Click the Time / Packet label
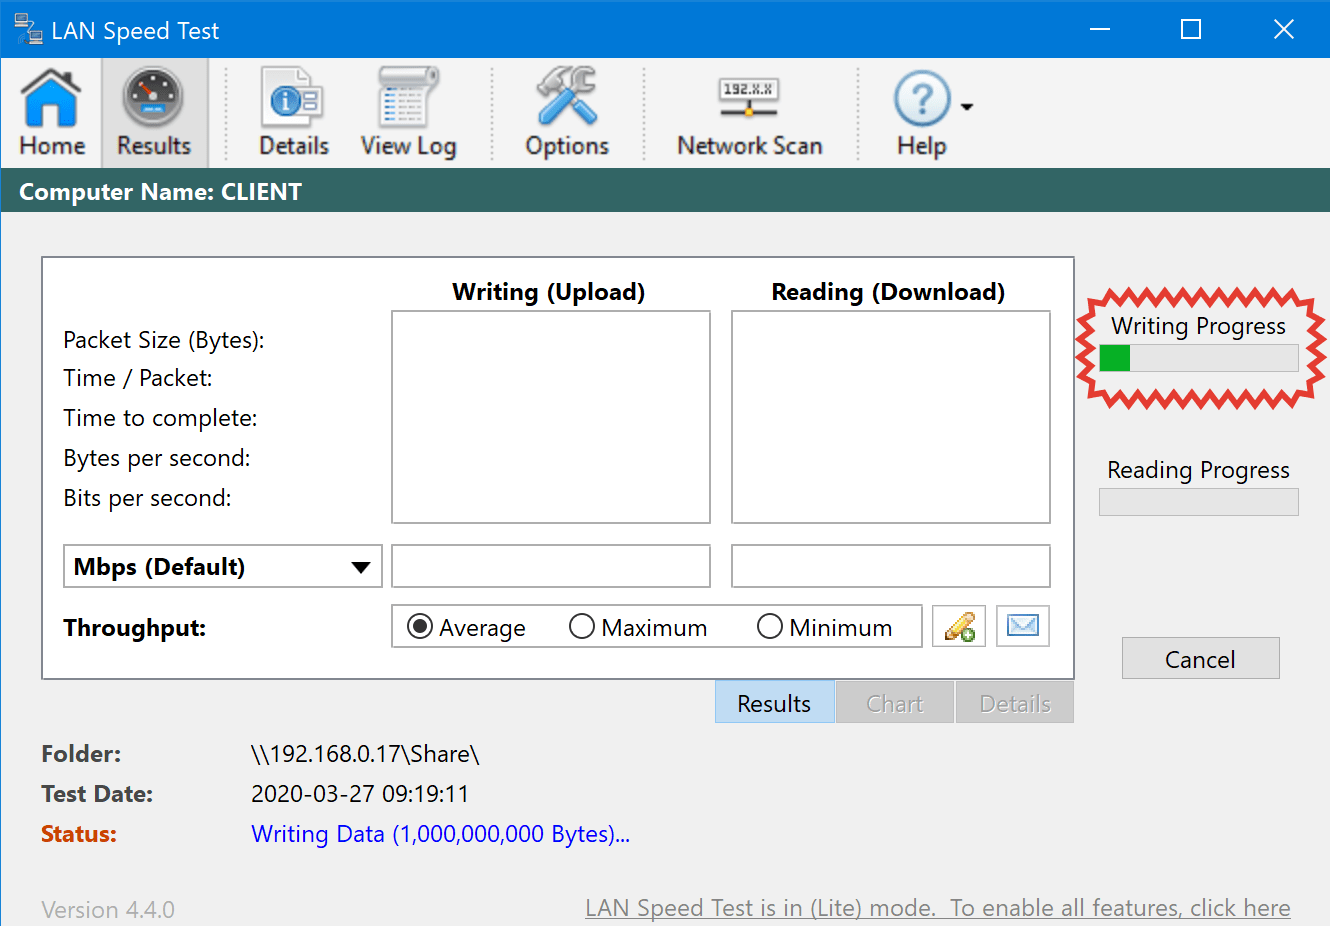1330x926 pixels. [x=138, y=378]
